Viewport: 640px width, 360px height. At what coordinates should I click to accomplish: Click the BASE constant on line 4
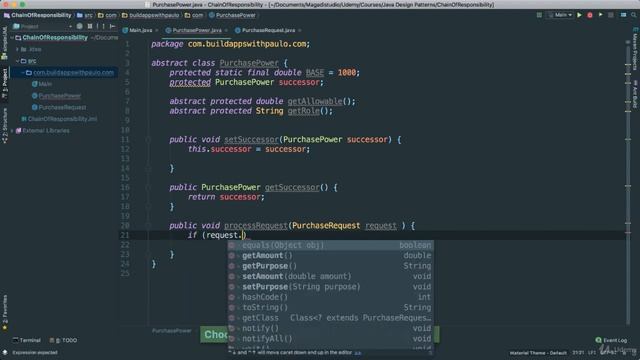point(315,73)
